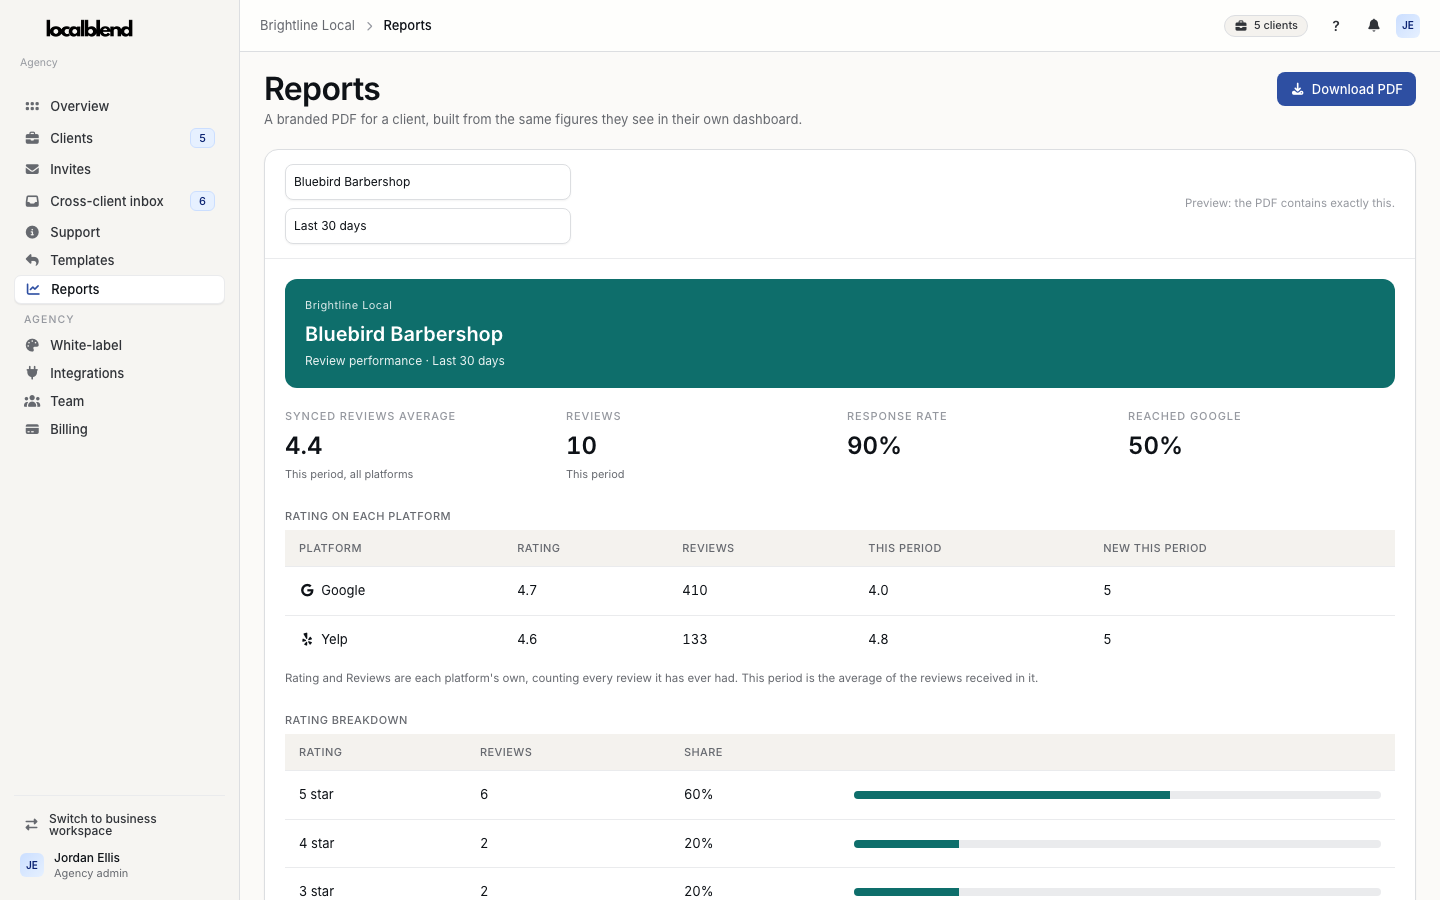Click the Share column header

(703, 752)
